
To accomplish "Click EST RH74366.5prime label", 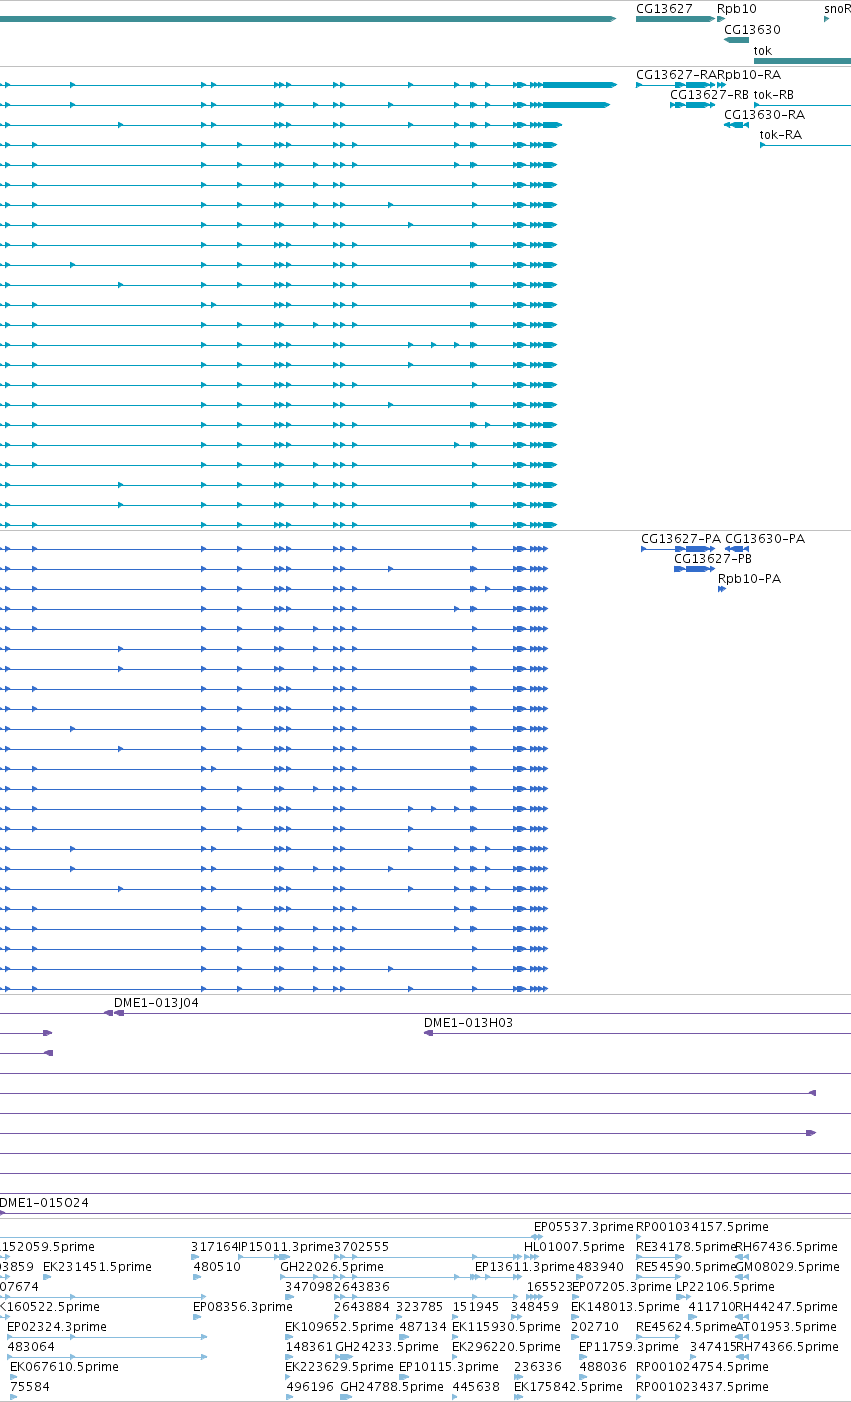I will 787,1347.
